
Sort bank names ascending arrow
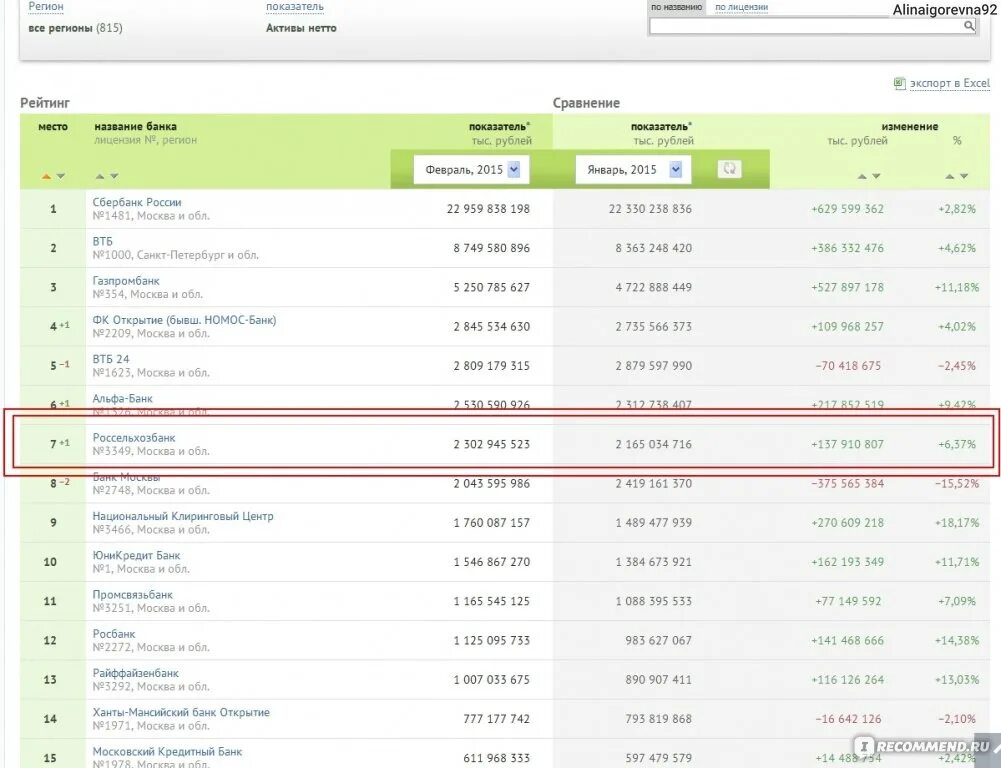(100, 176)
